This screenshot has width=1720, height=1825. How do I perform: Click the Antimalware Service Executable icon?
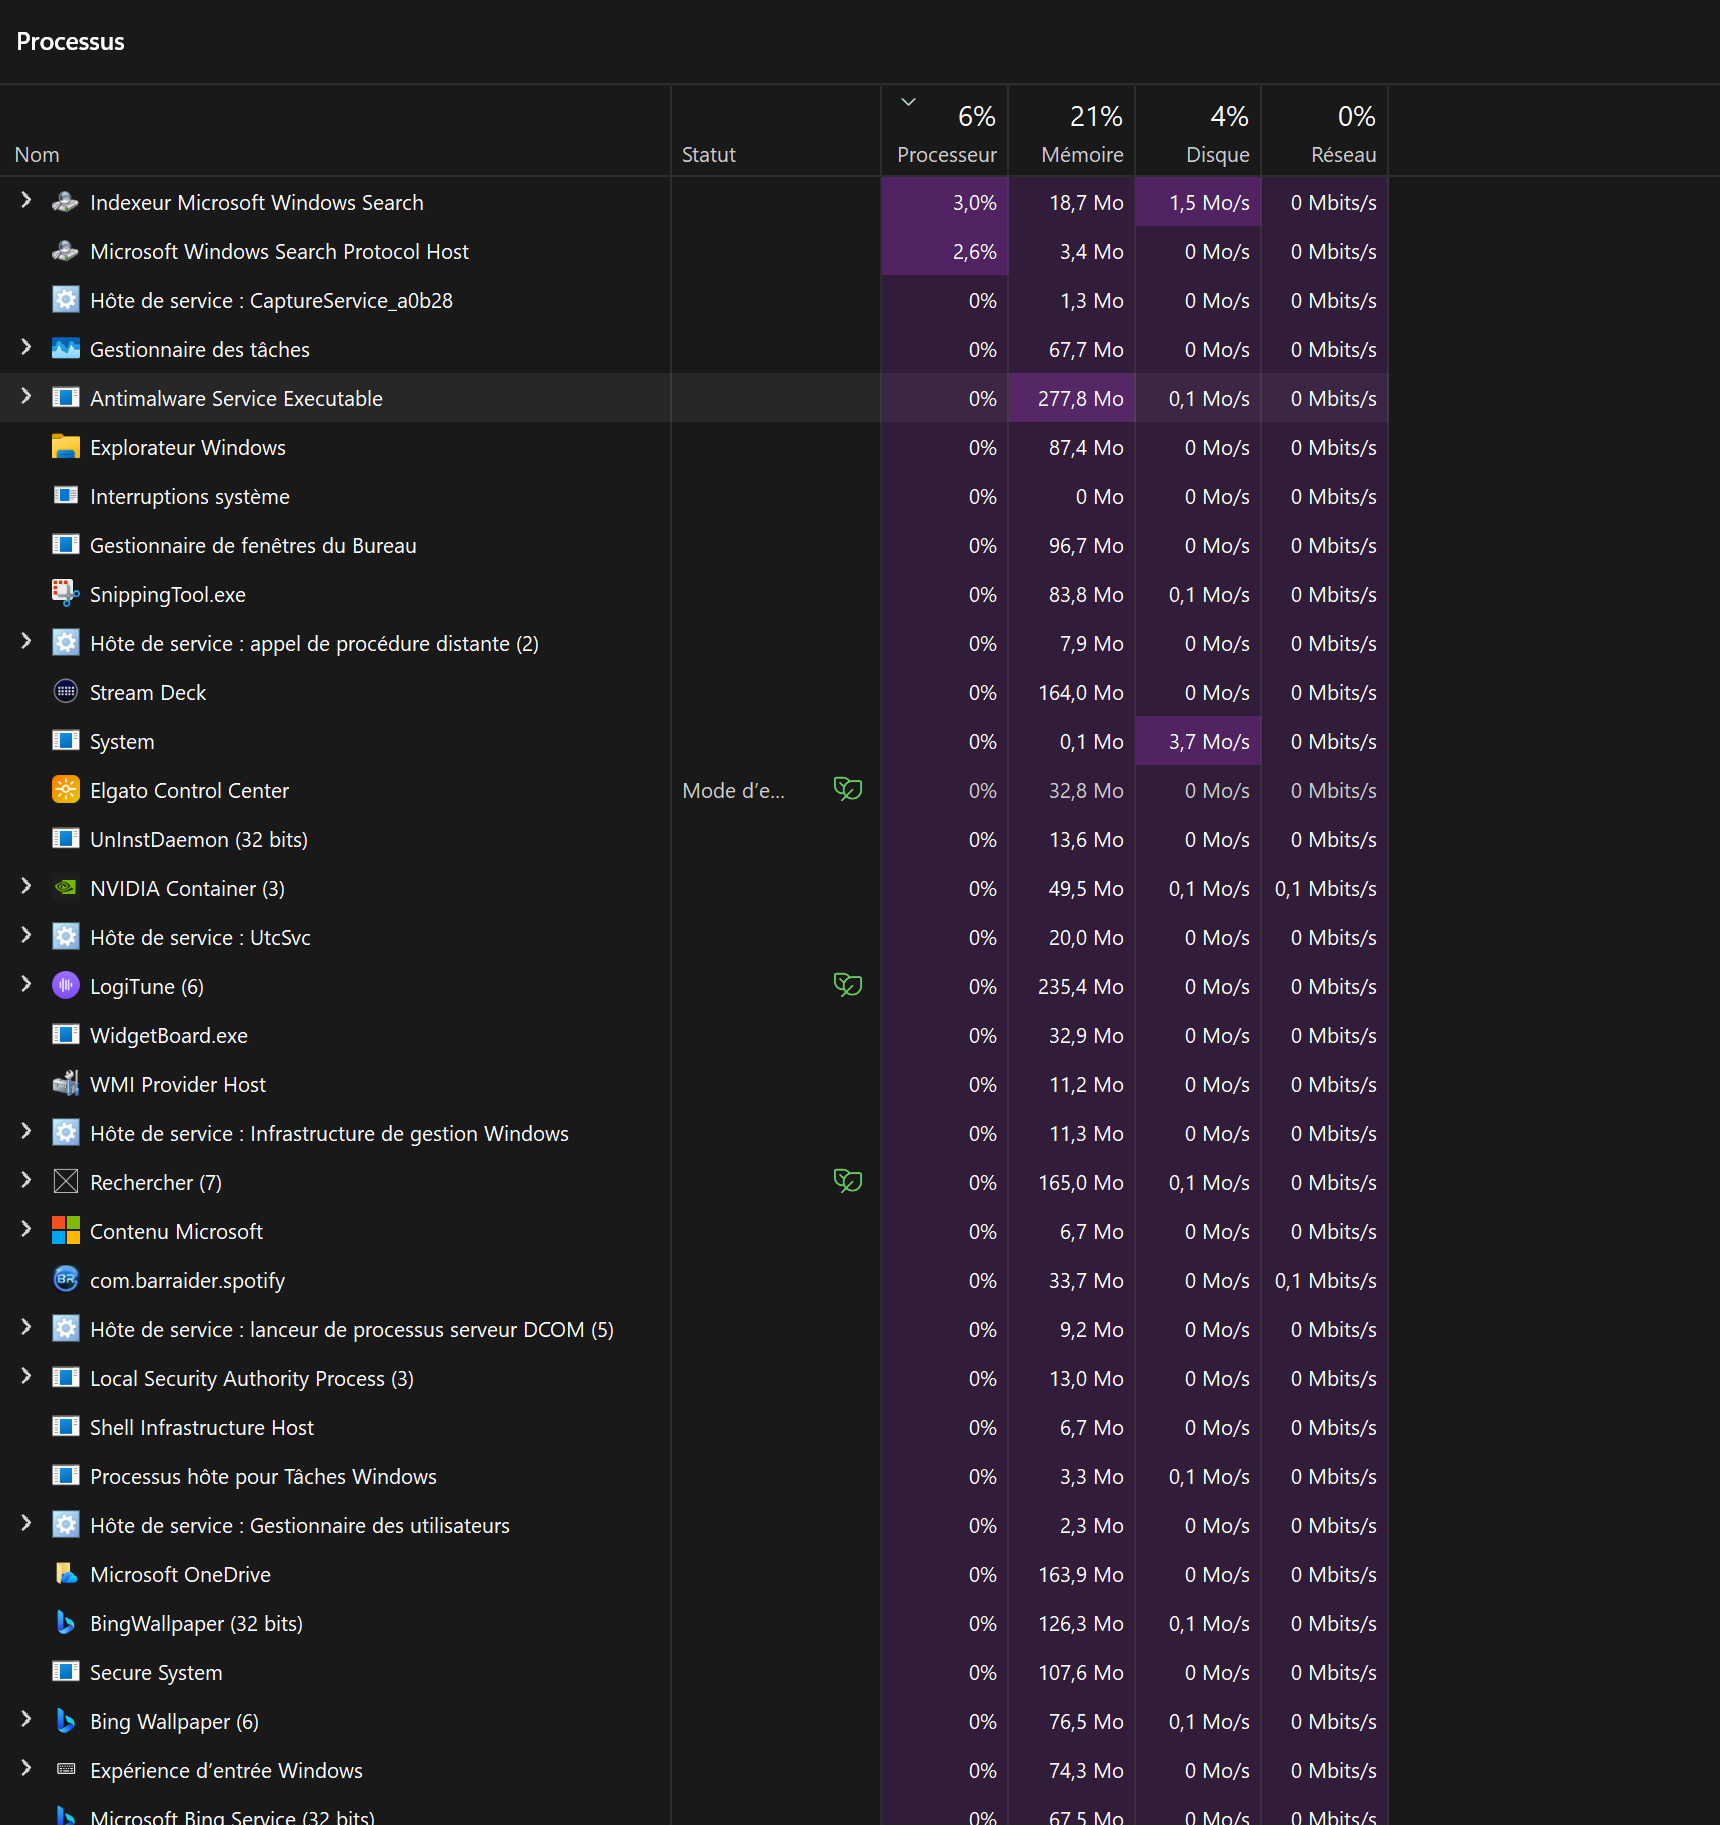[66, 398]
